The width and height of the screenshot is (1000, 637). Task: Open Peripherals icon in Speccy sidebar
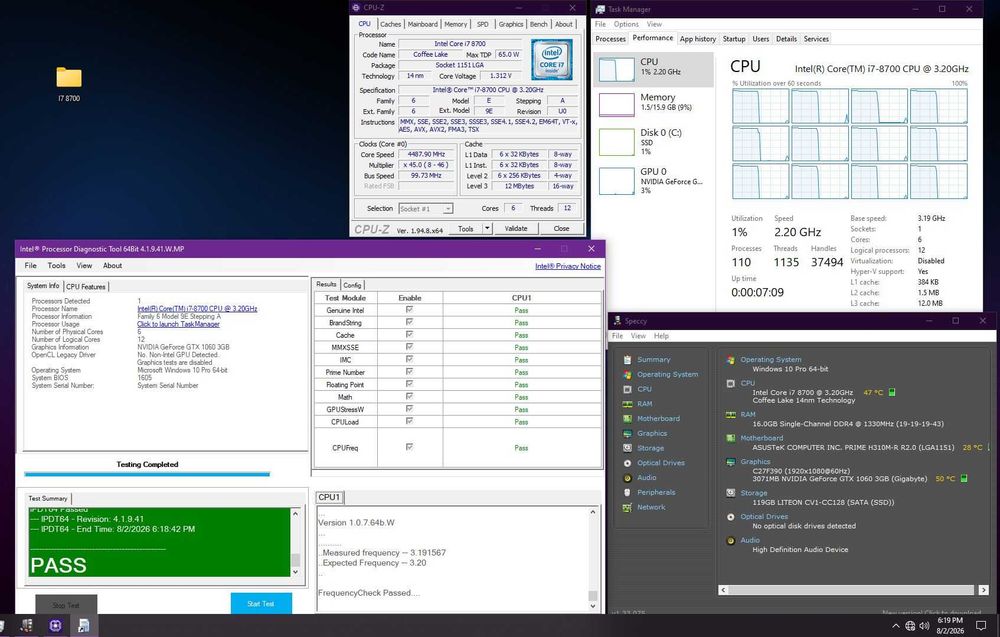tap(628, 492)
